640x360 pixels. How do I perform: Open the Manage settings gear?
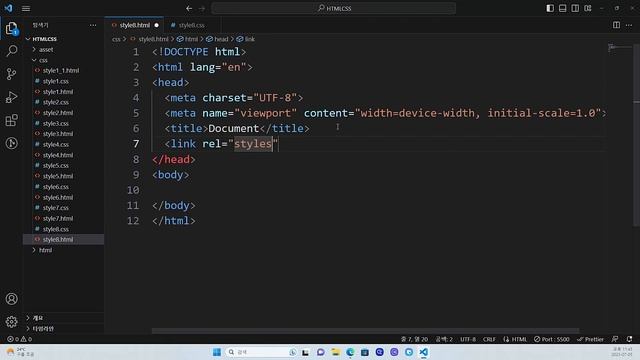(x=11, y=322)
